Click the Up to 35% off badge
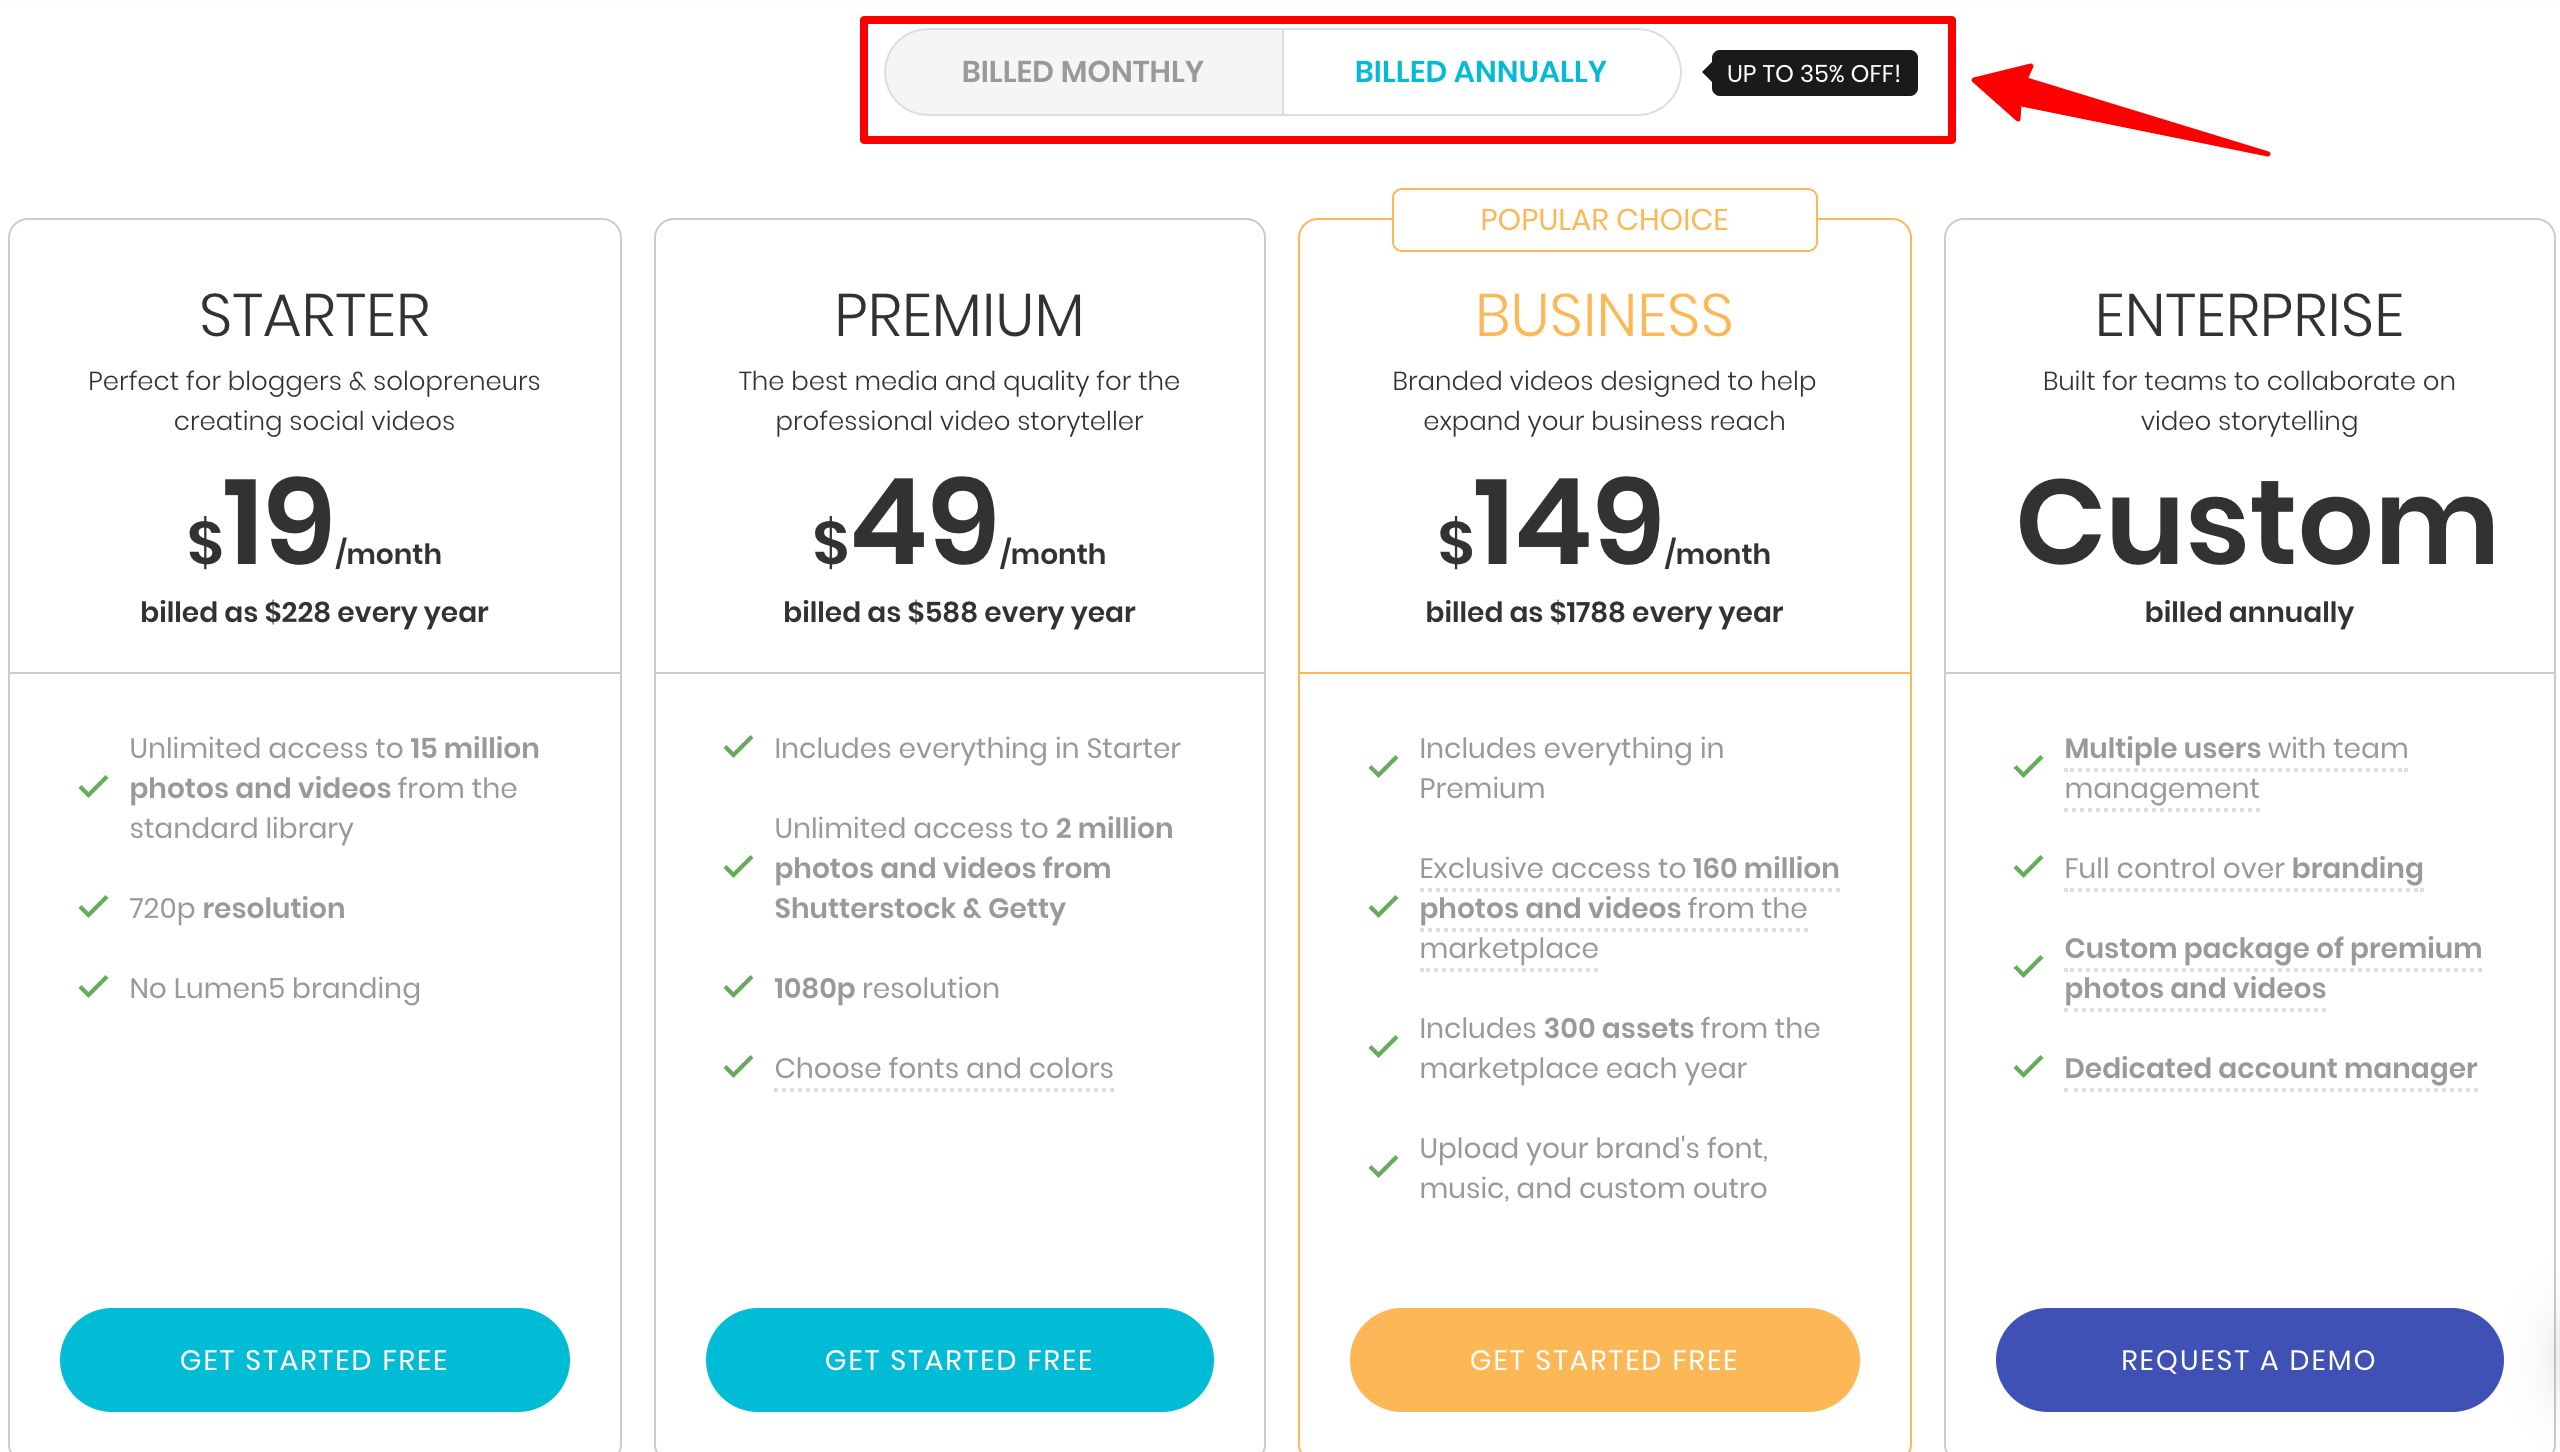The height and width of the screenshot is (1452, 2560). [x=1814, y=73]
